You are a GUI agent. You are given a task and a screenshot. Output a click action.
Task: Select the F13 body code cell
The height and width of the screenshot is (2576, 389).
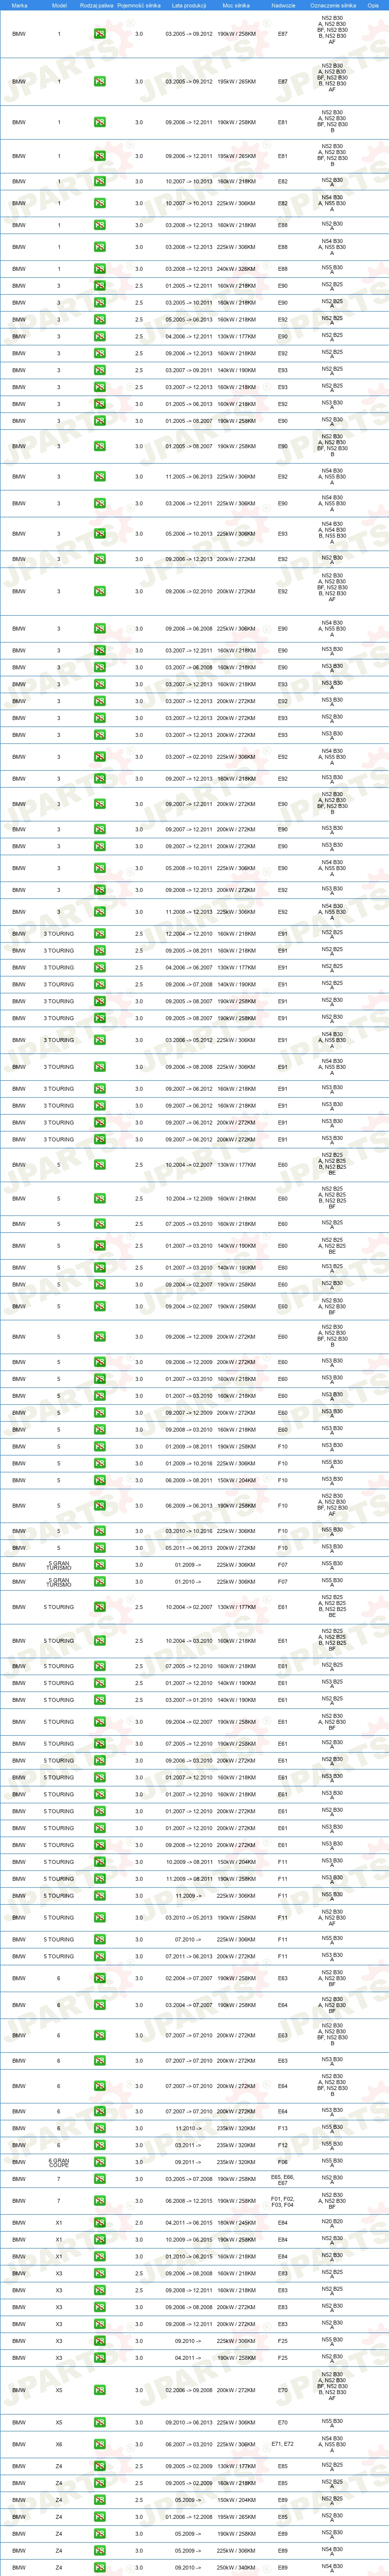click(x=283, y=2128)
